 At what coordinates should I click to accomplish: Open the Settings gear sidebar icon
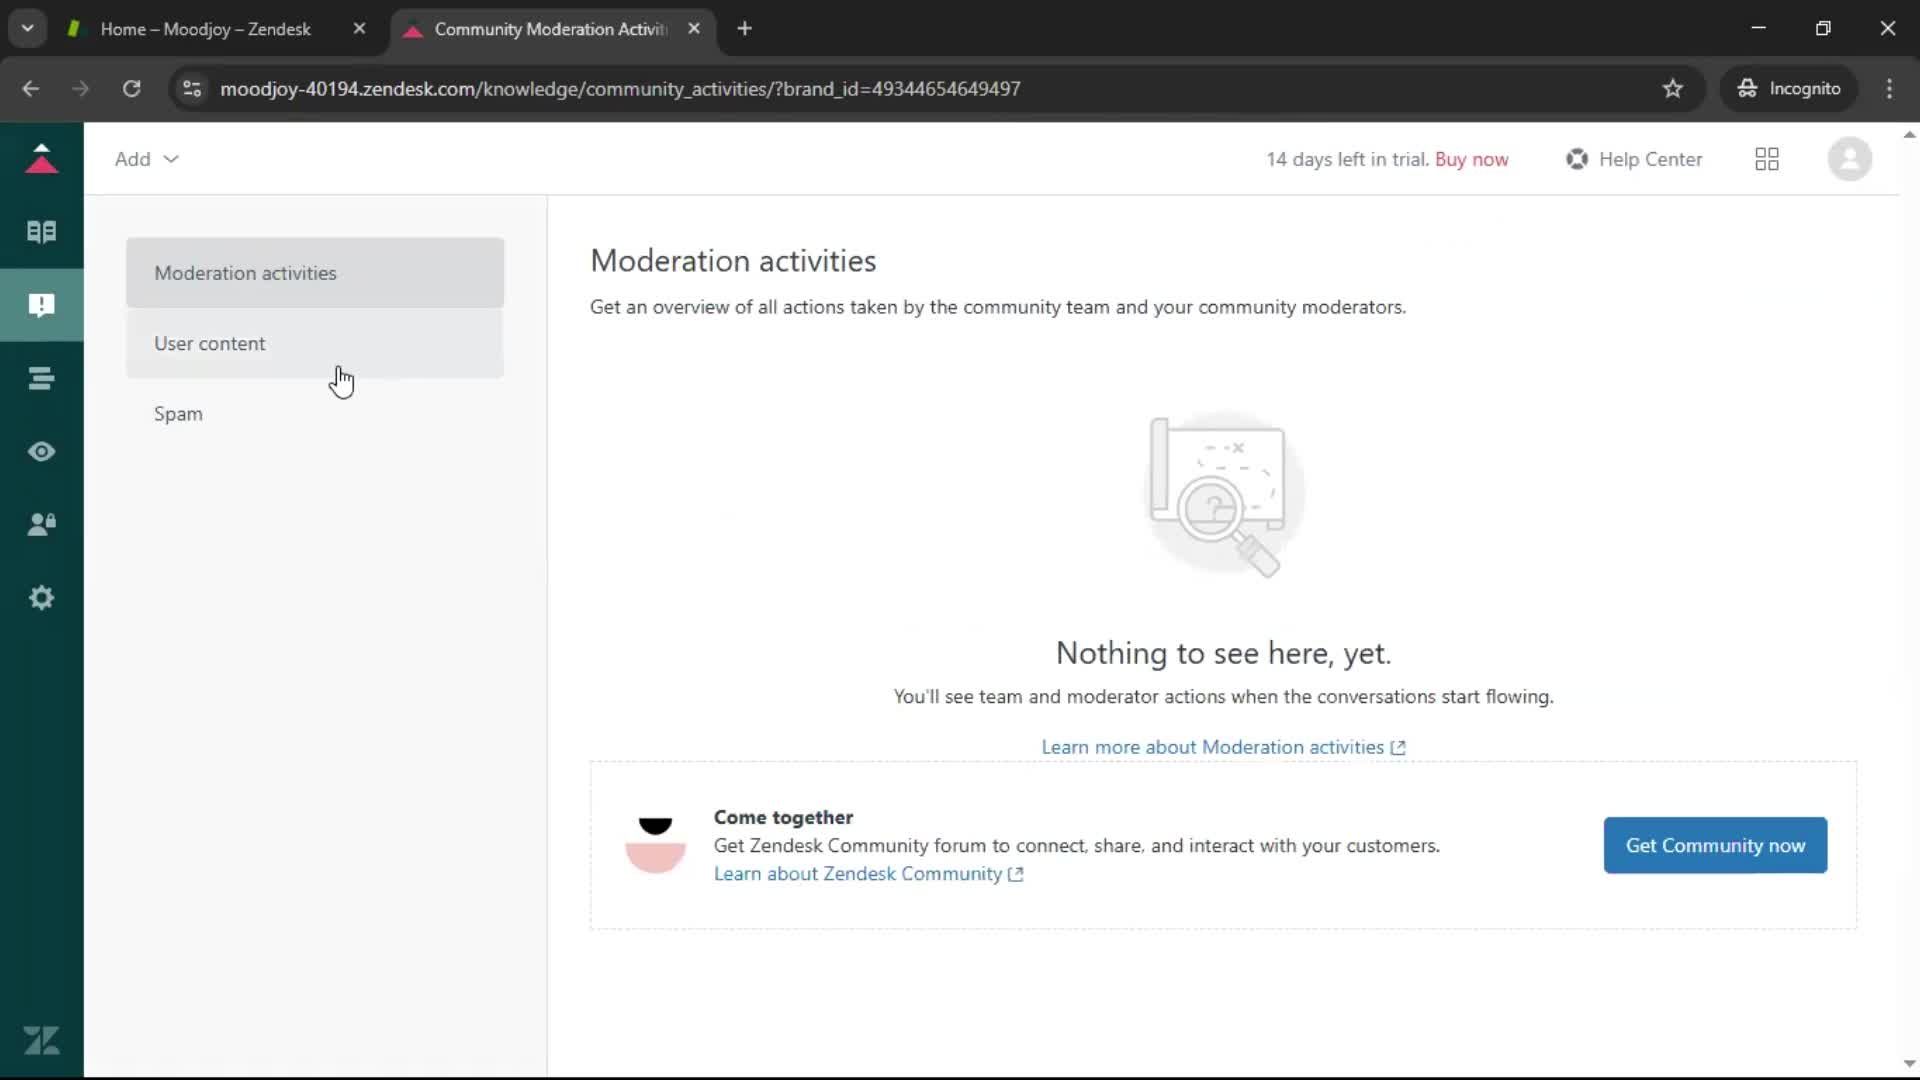point(41,598)
